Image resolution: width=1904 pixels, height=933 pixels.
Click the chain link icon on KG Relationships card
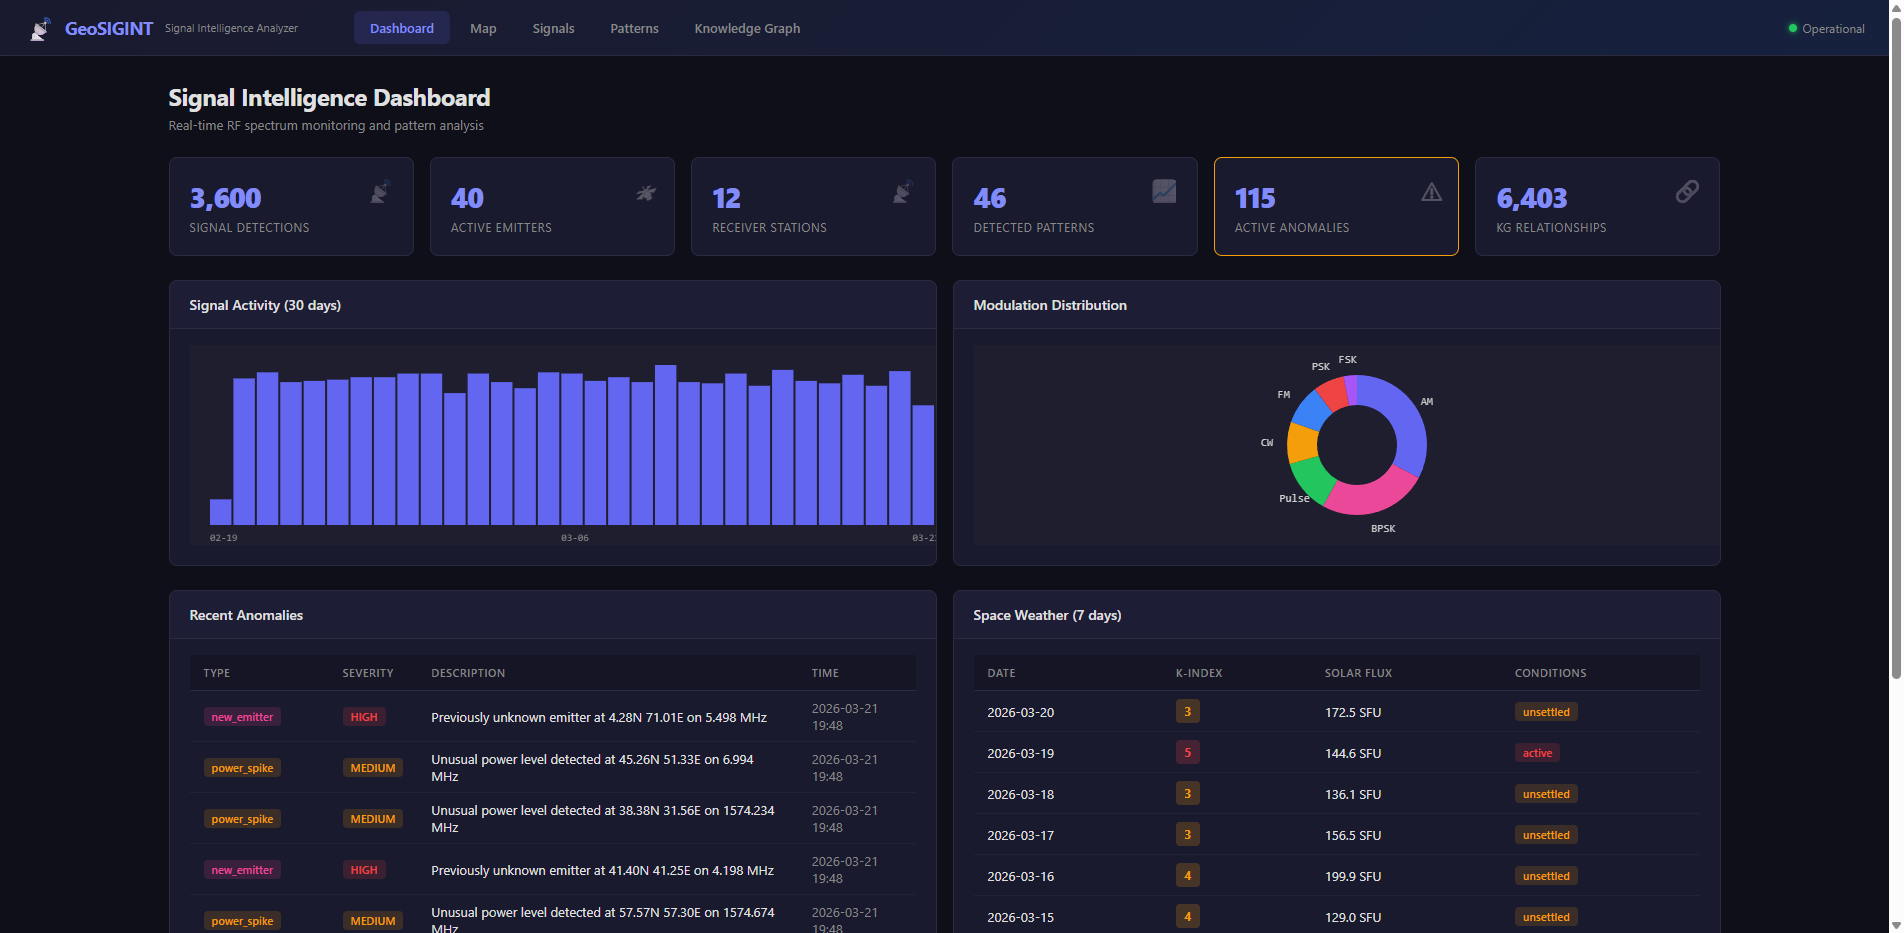click(1687, 192)
